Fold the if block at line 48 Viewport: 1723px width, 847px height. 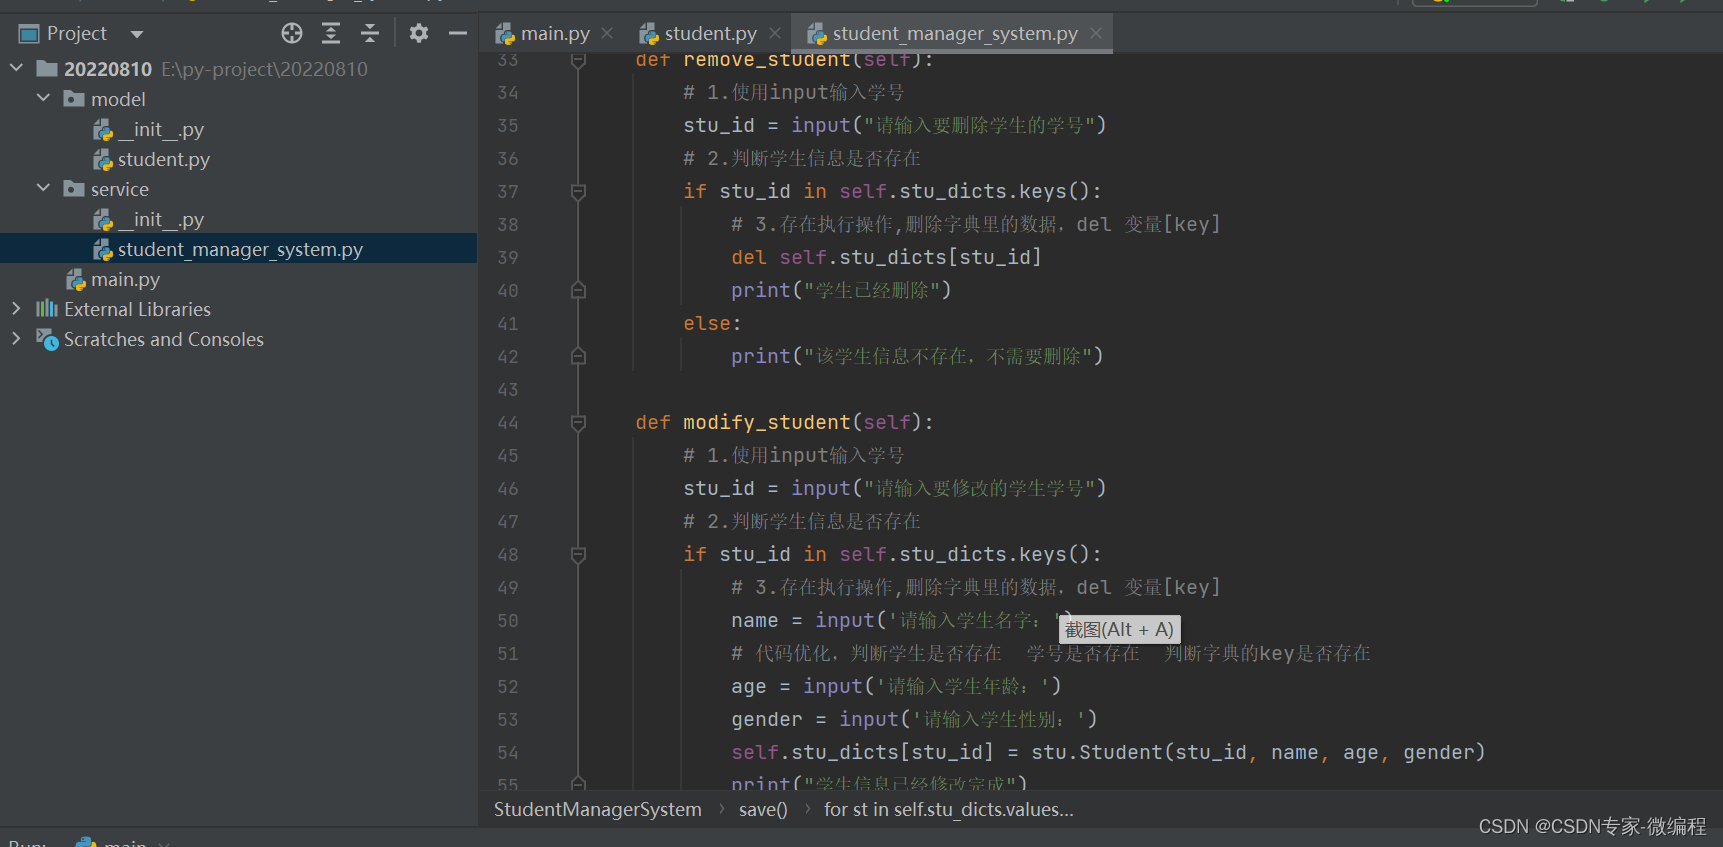578,554
